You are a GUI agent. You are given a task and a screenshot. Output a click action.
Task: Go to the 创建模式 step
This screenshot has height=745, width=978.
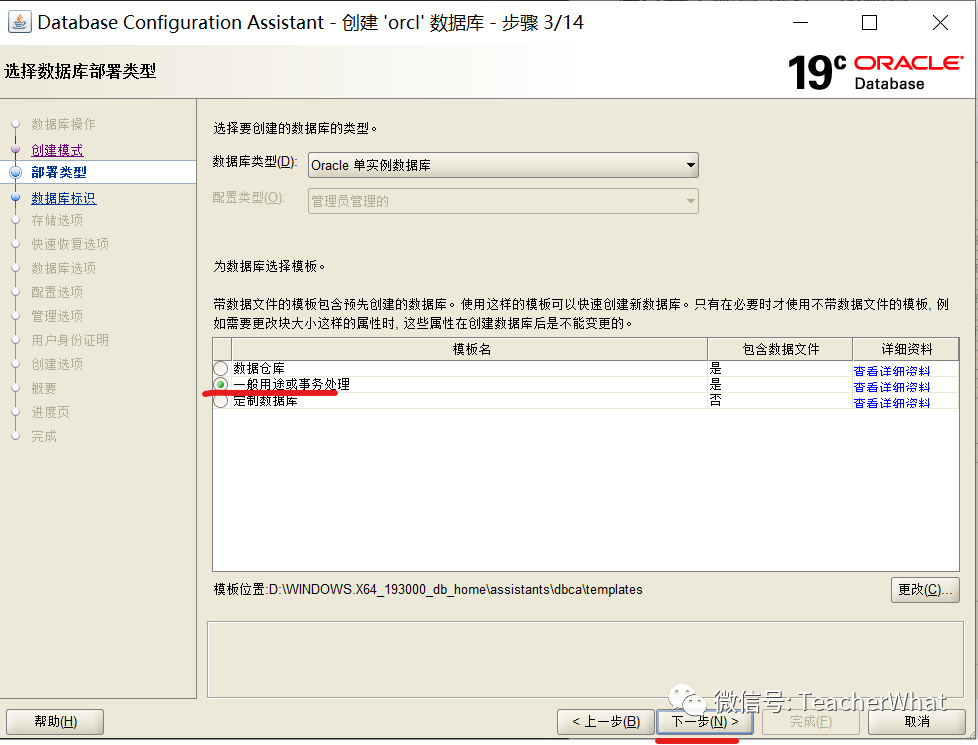click(x=57, y=150)
